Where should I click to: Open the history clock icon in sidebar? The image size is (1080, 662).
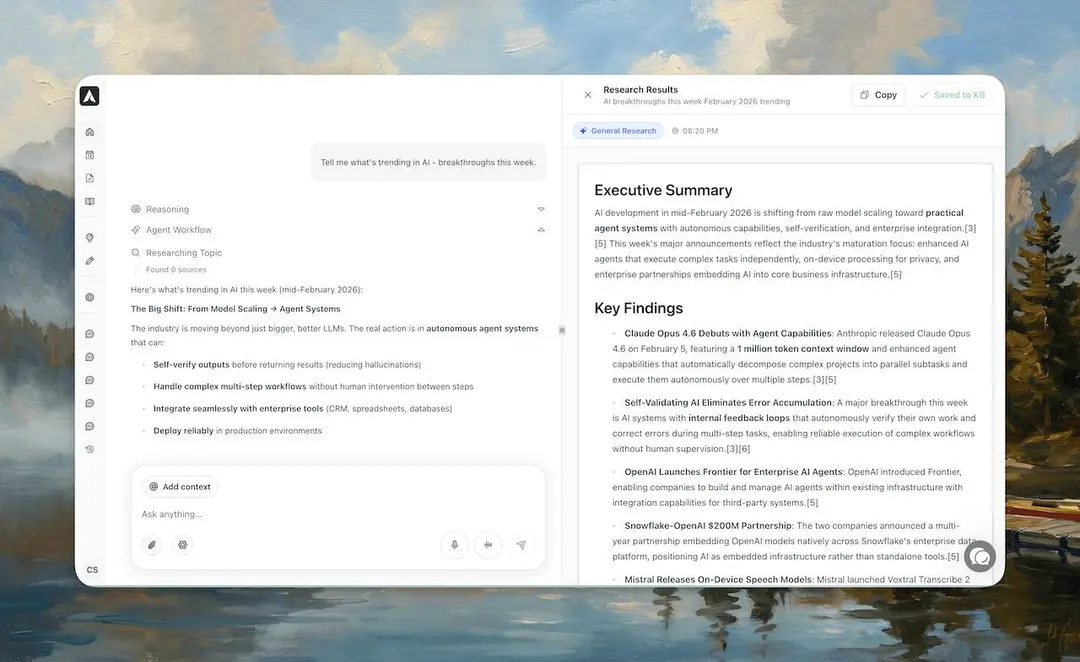tap(90, 449)
